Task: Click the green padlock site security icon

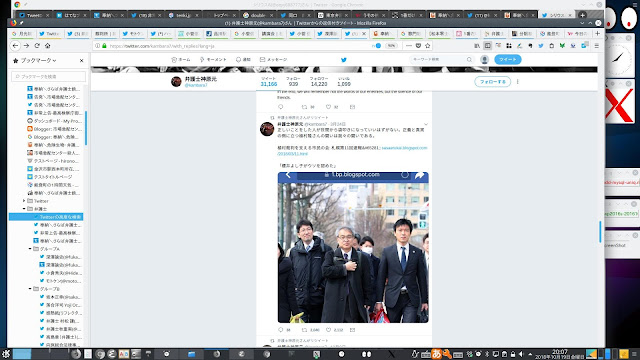Action: coord(104,46)
